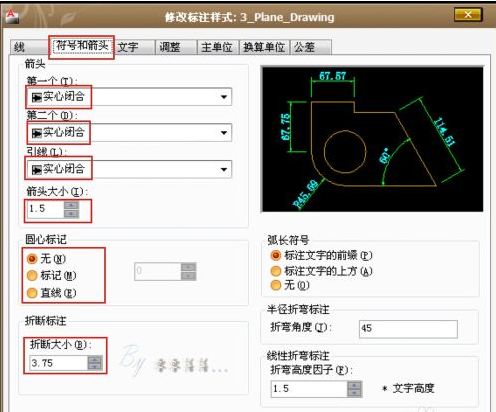The height and width of the screenshot is (412, 496).
Task: Click the dimension preview image
Action: [x=373, y=139]
